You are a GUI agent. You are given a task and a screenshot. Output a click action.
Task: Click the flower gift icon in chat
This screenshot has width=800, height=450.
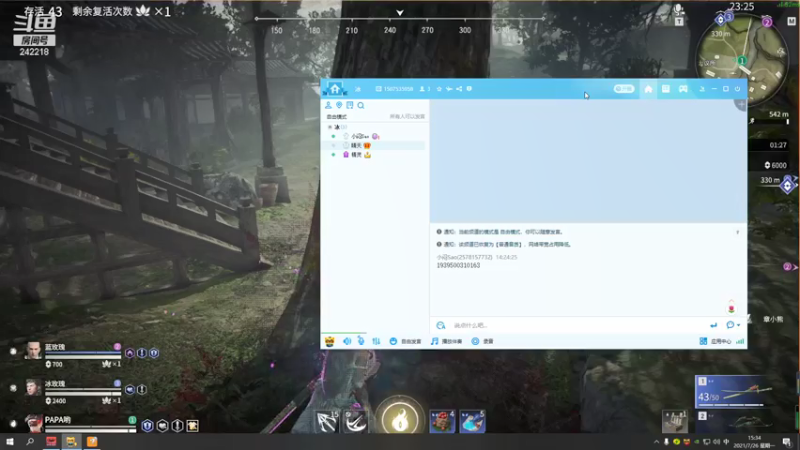pyautogui.click(x=731, y=307)
